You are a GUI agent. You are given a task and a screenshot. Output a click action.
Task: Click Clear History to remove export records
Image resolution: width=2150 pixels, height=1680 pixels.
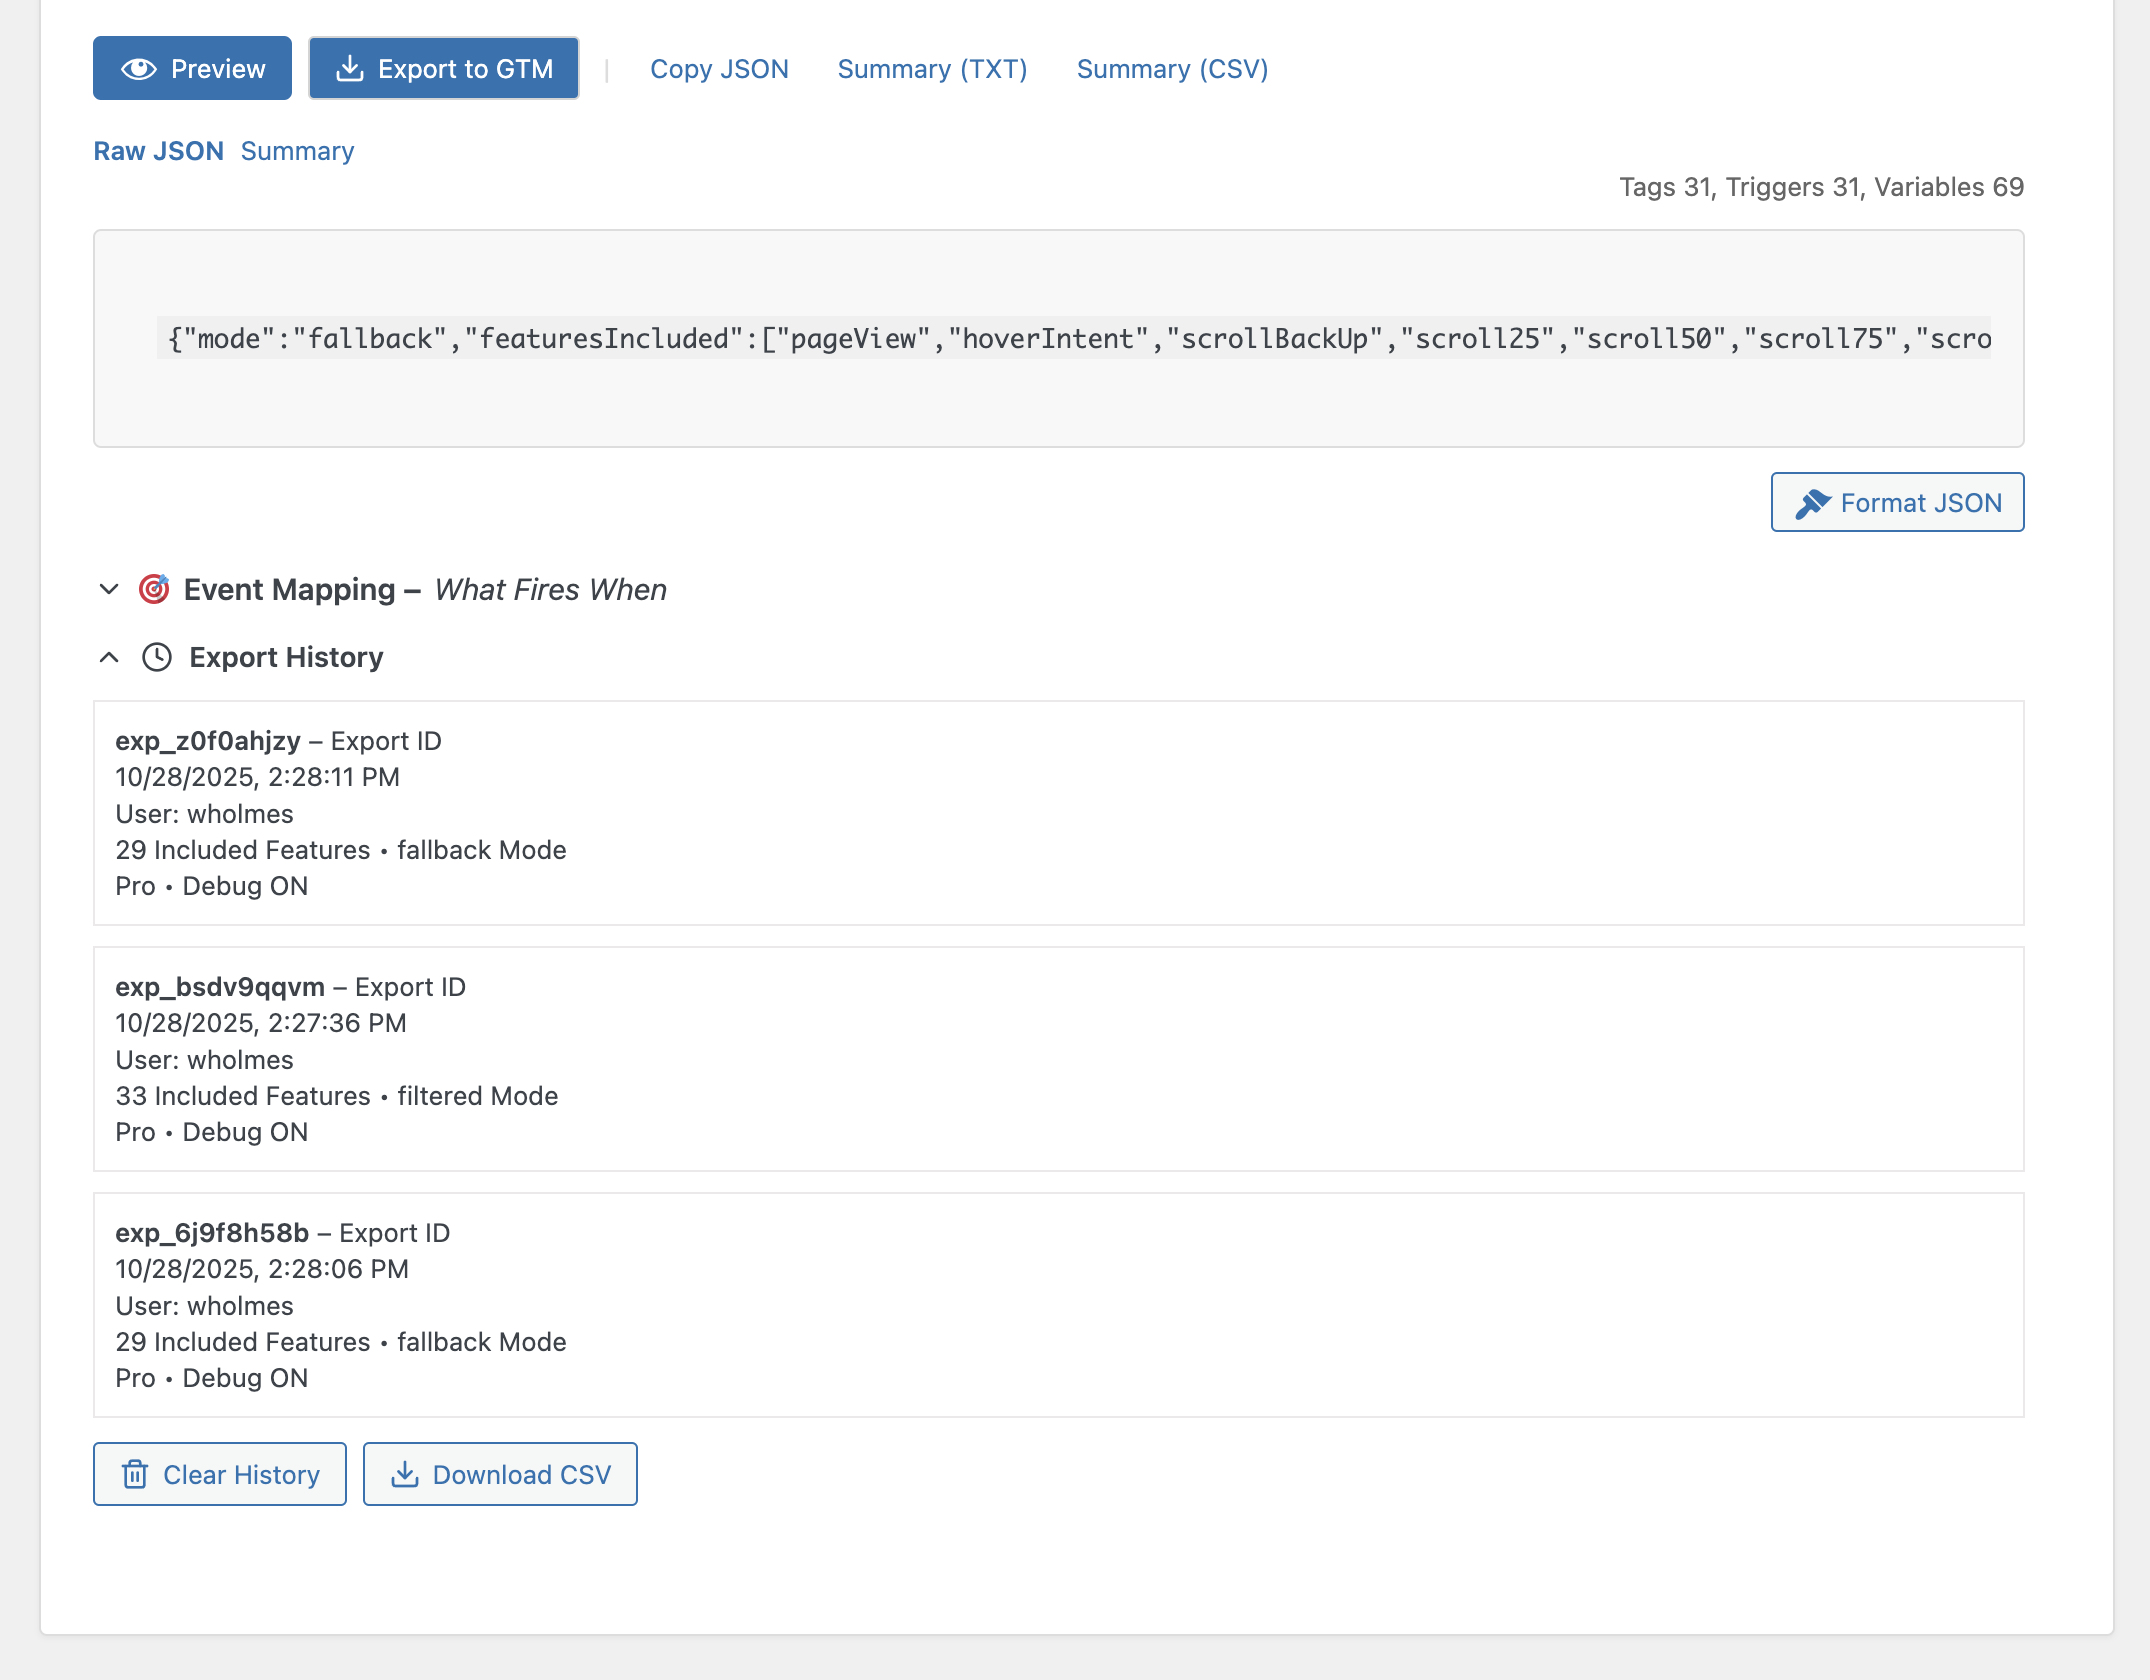pos(219,1474)
